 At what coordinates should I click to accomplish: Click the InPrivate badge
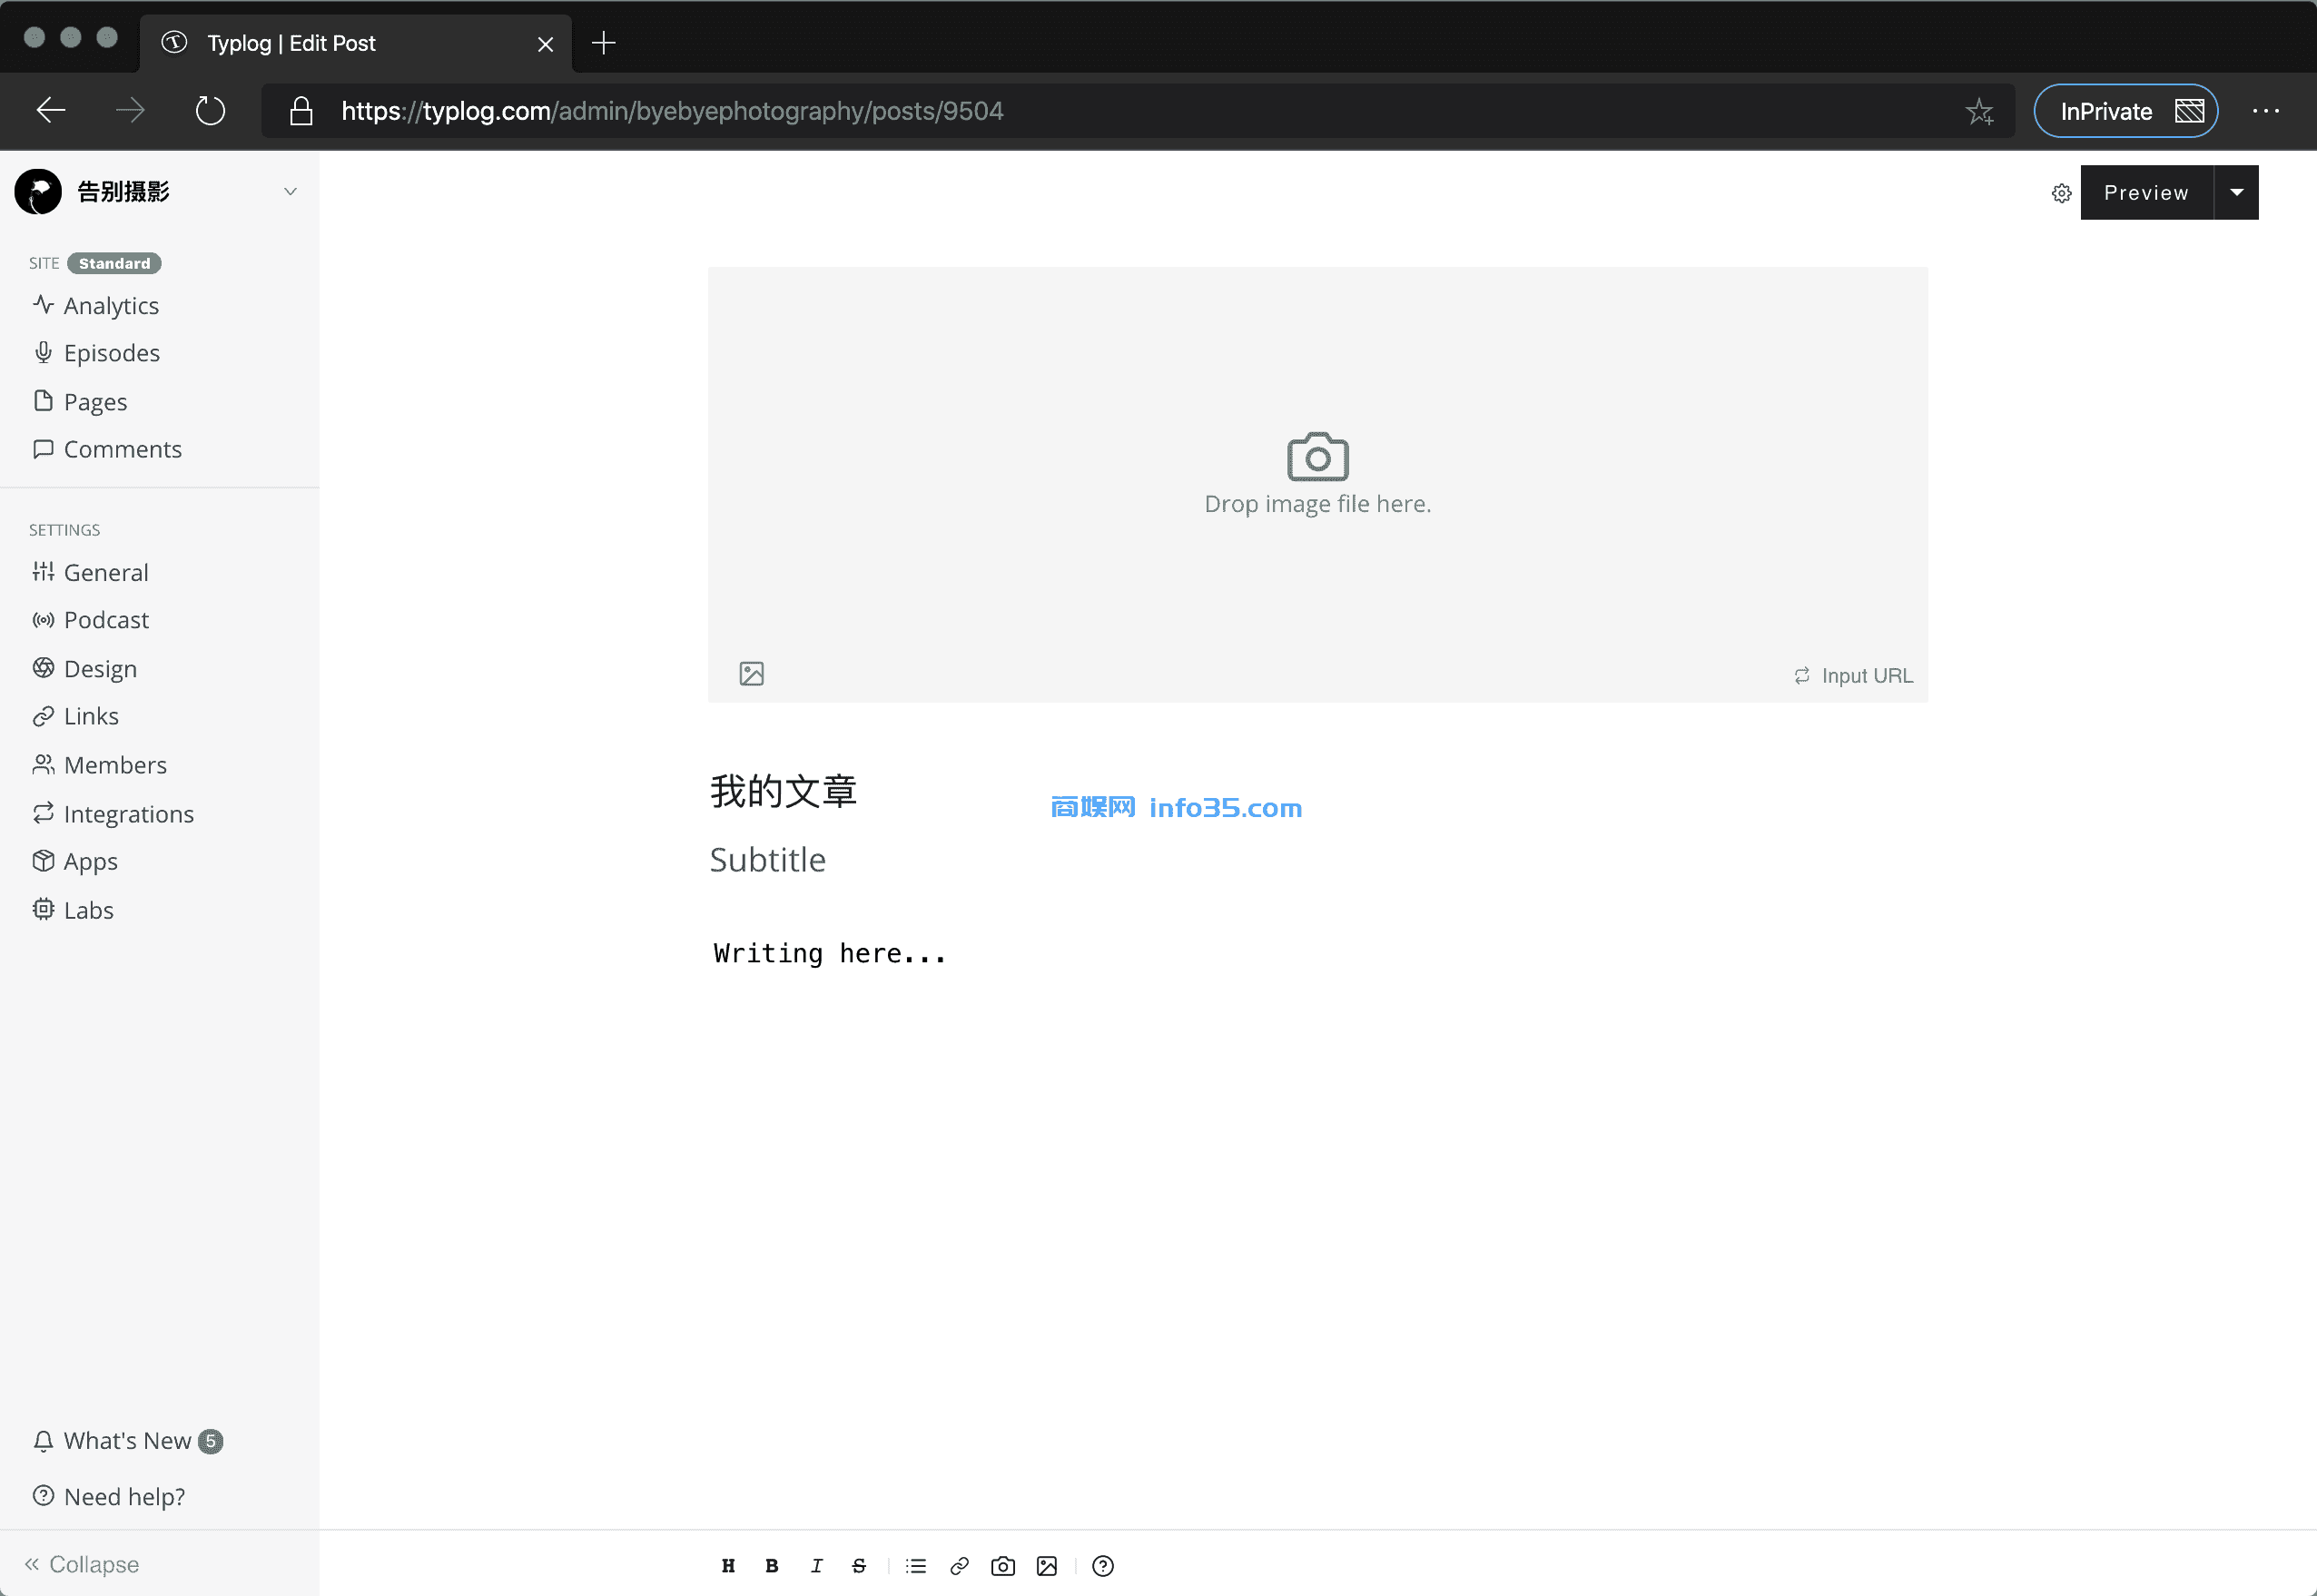[2125, 110]
